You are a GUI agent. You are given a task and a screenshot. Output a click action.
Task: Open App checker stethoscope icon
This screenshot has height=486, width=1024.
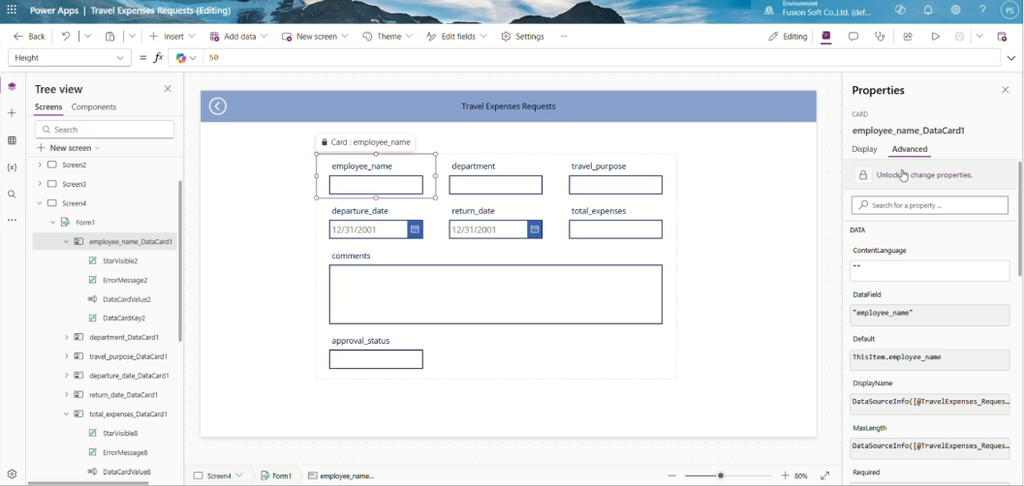880,37
